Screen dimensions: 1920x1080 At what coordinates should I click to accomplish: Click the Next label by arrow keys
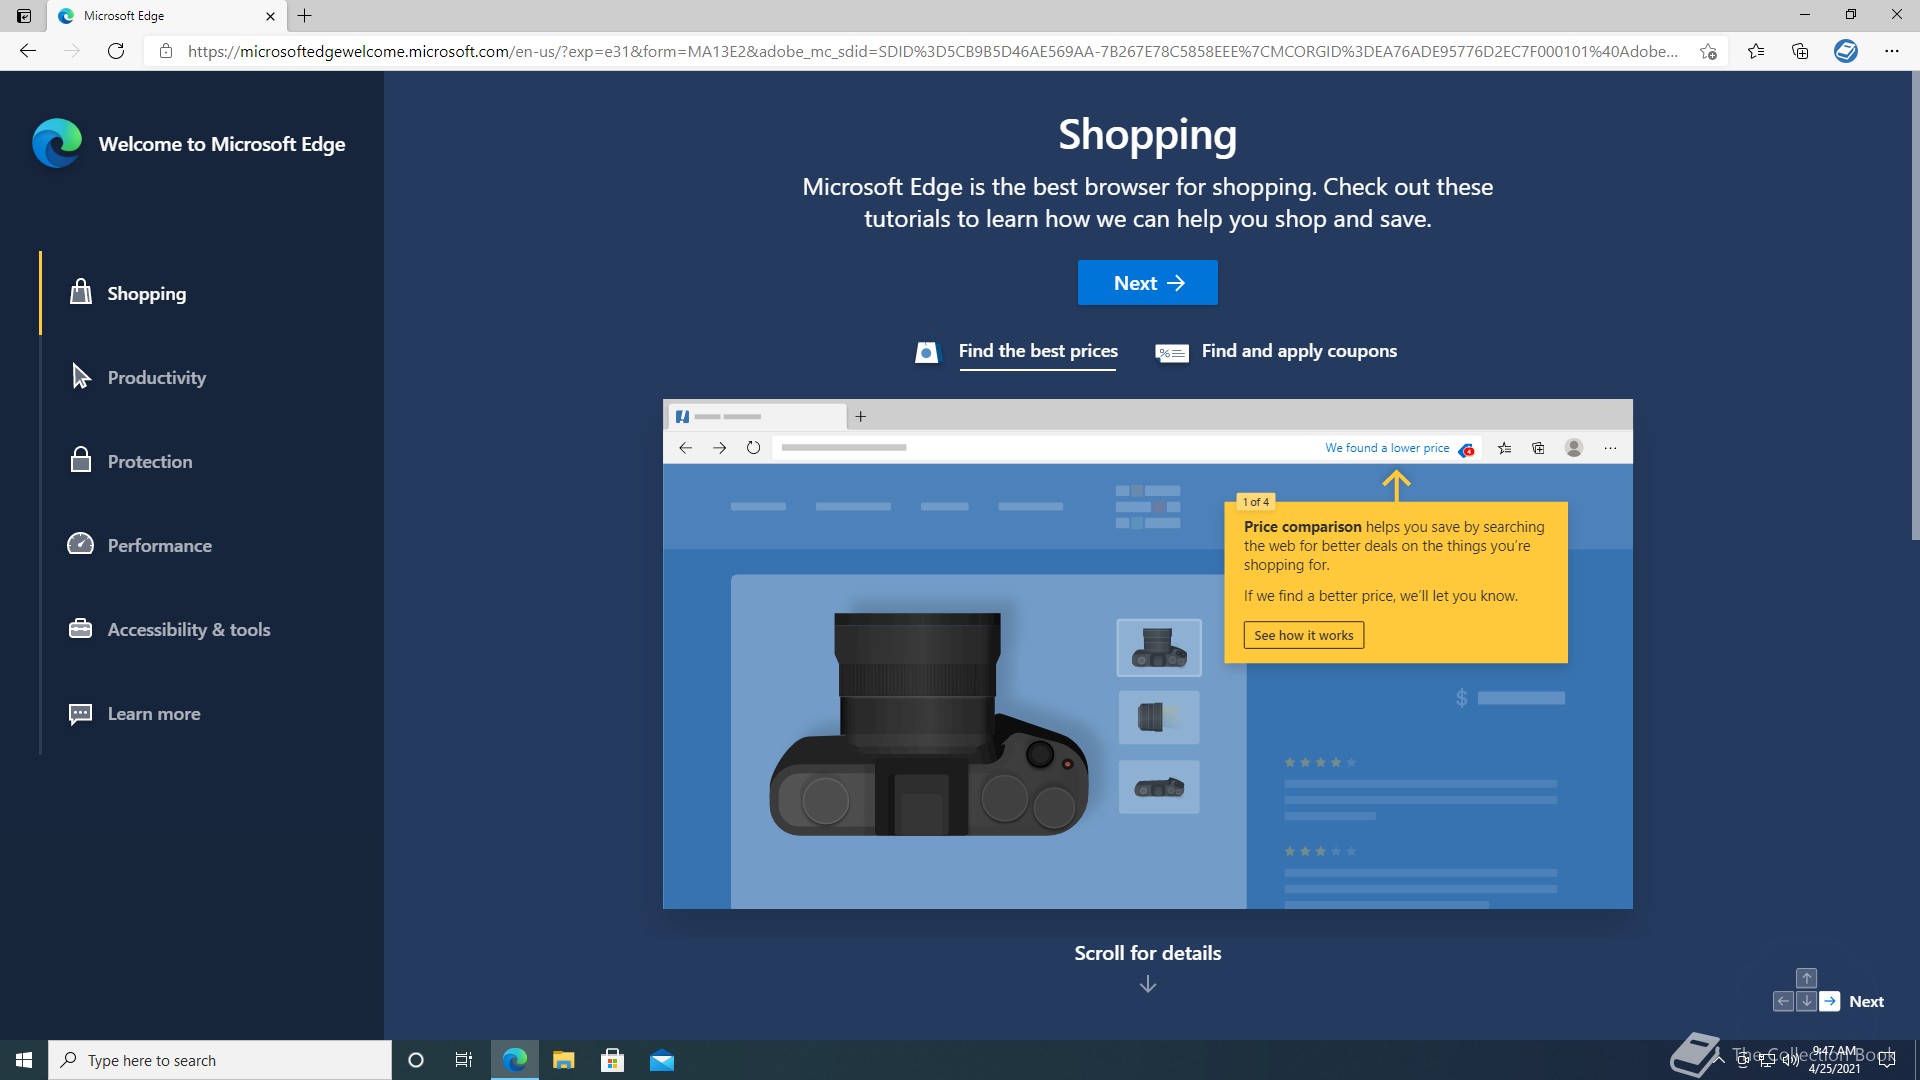(1866, 1001)
